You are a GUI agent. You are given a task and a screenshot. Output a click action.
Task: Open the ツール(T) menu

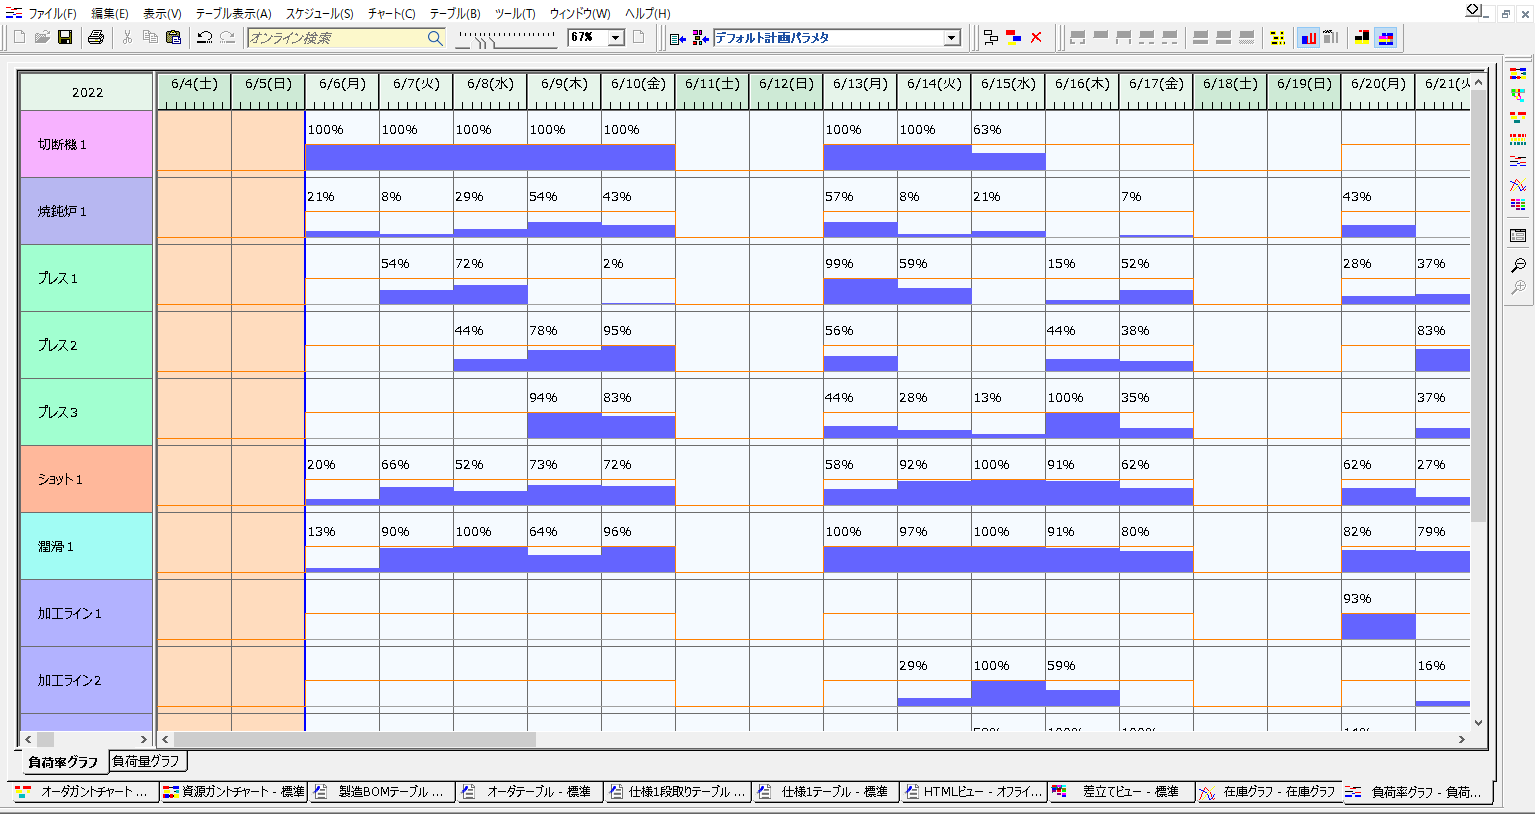[x=514, y=14]
